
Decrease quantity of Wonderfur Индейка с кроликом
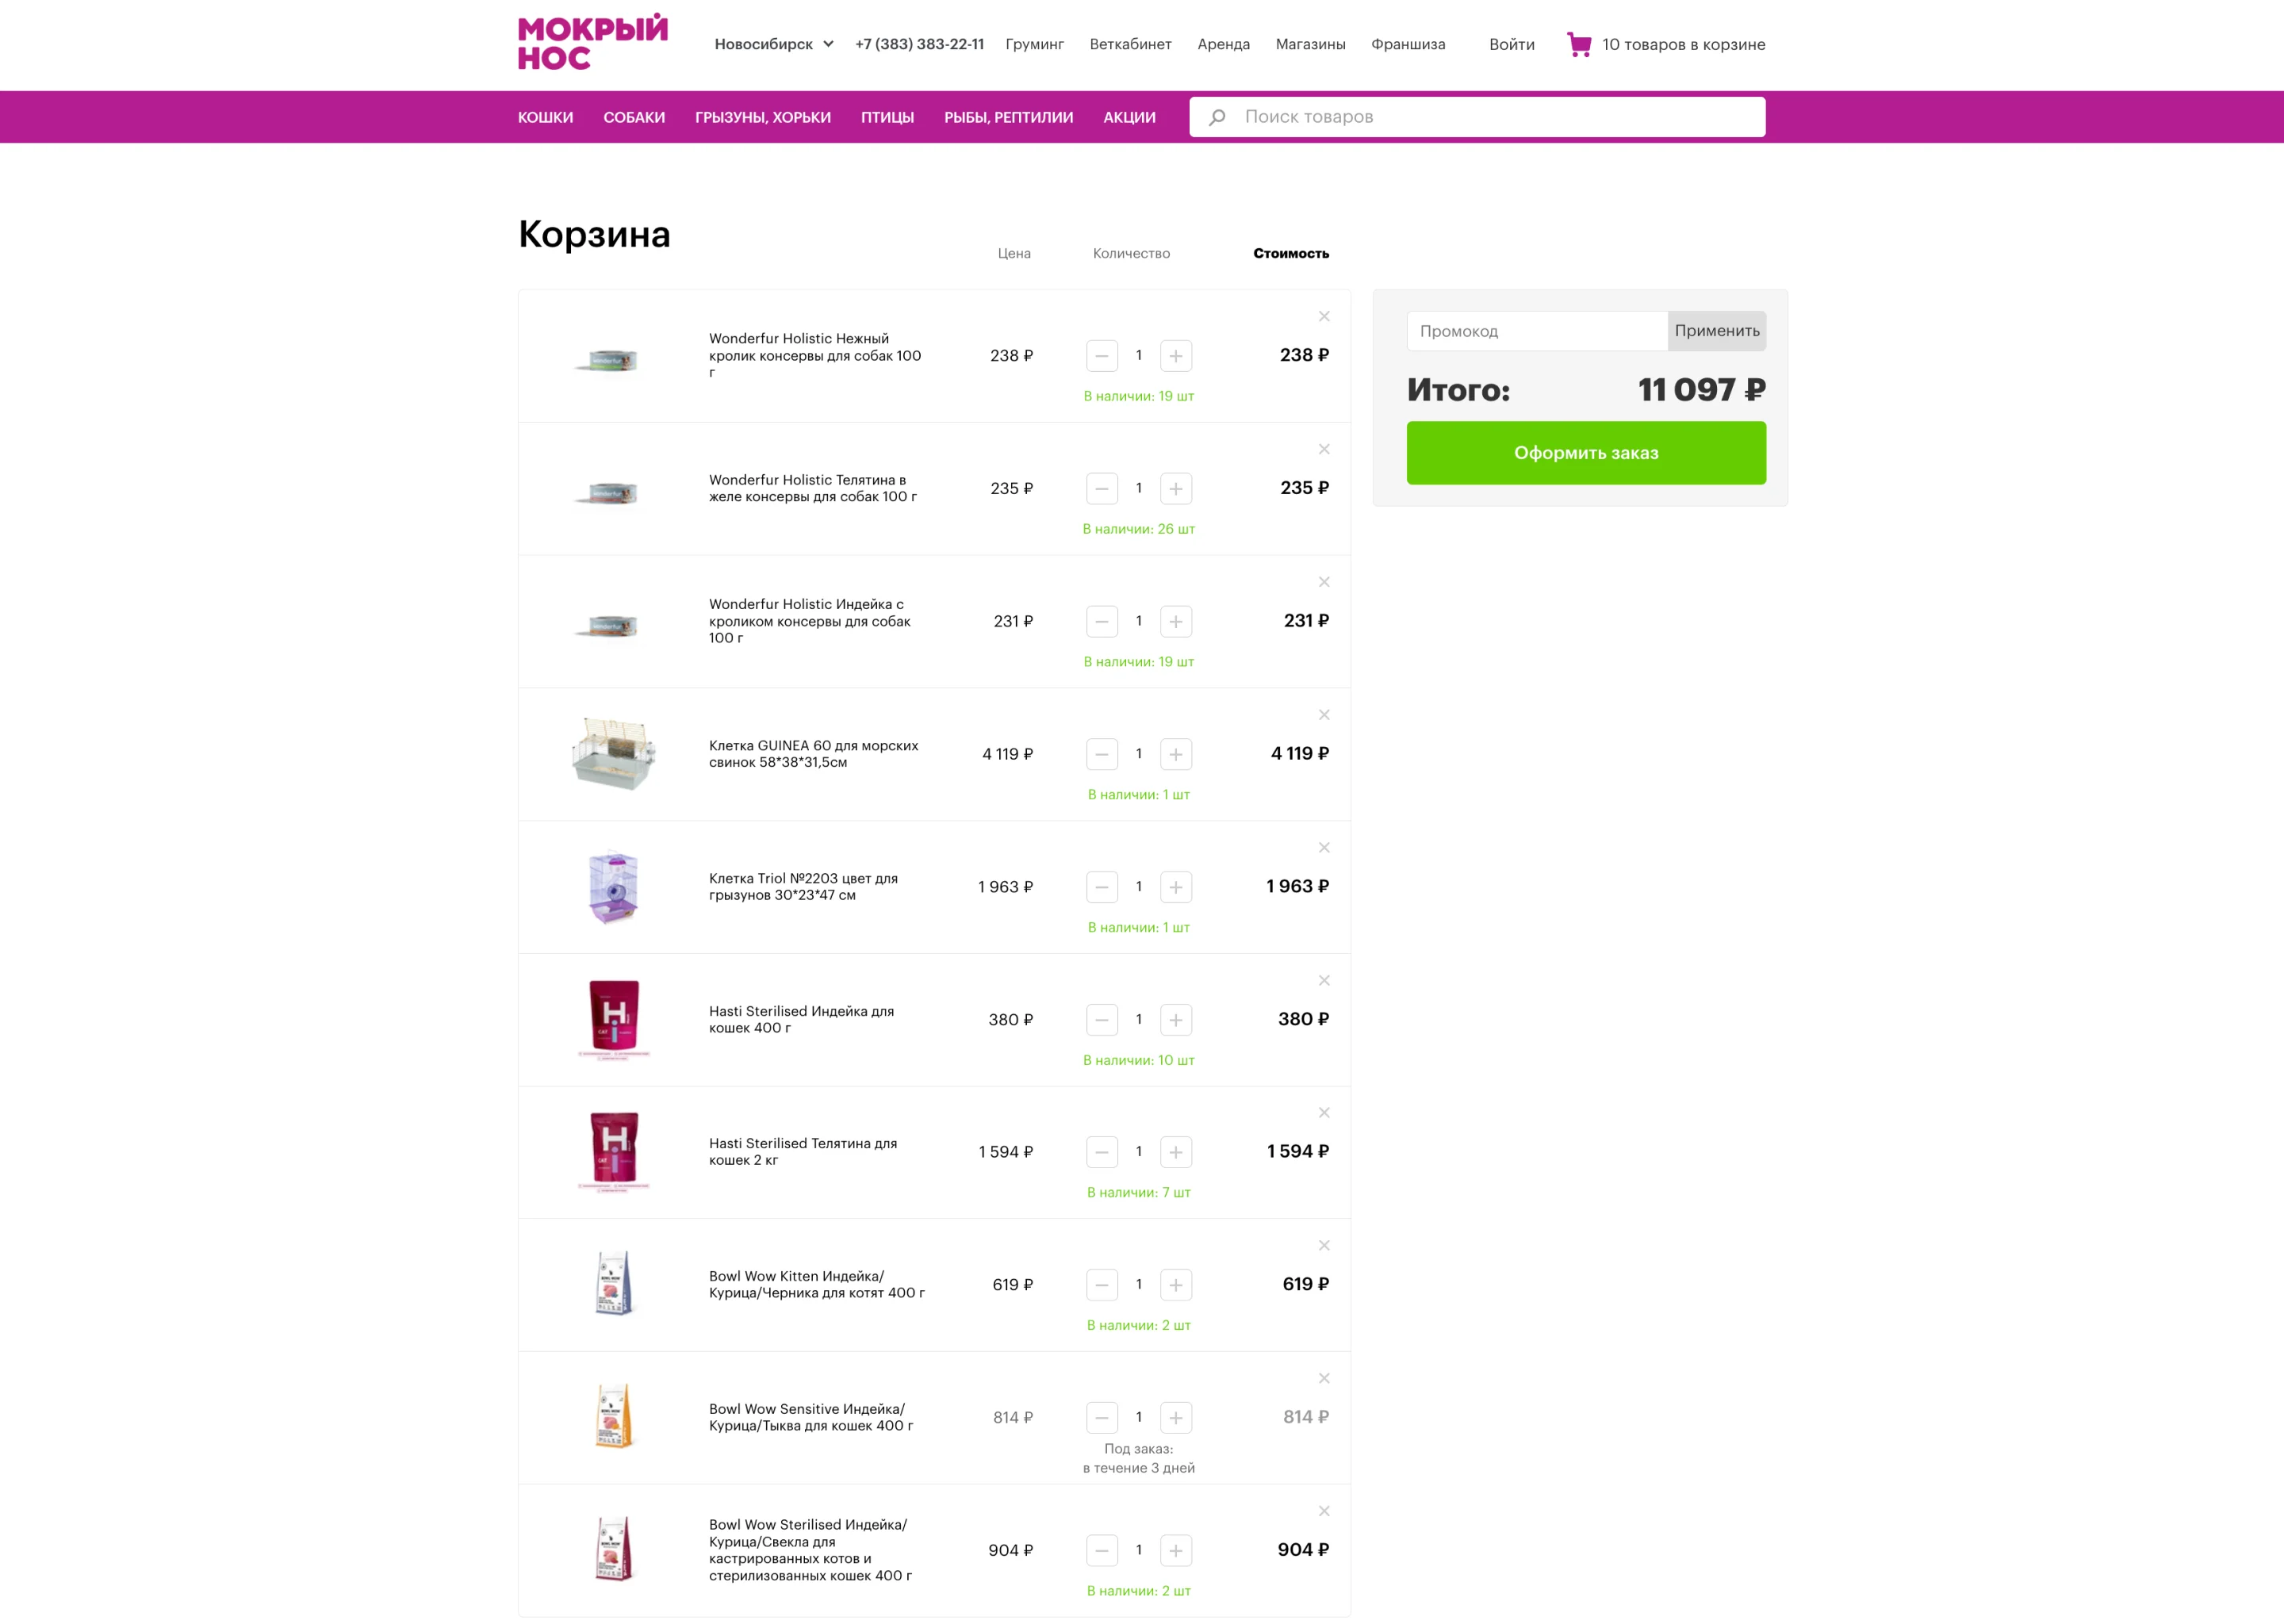click(1102, 622)
